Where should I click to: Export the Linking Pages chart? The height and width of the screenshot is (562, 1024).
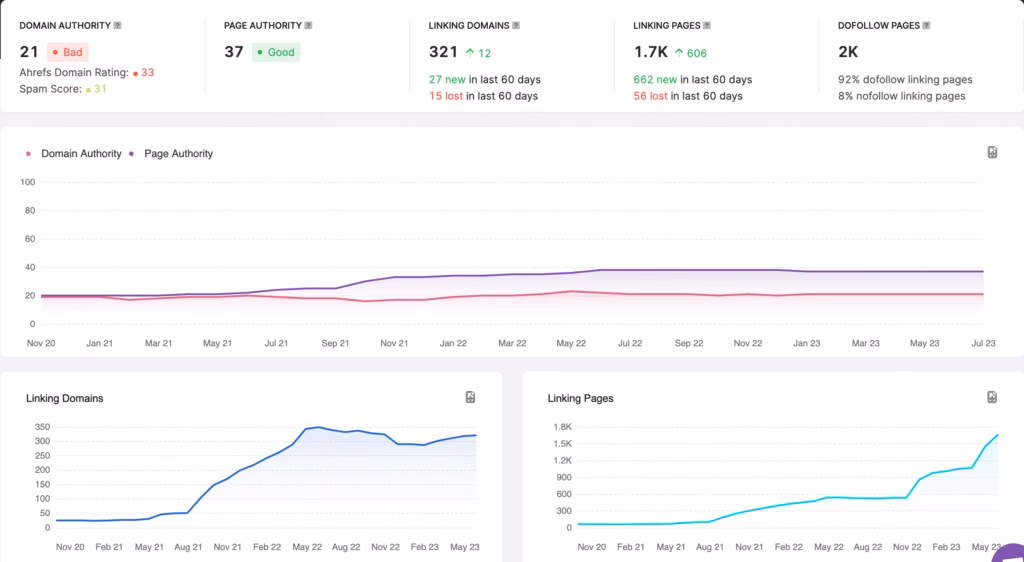pos(992,397)
